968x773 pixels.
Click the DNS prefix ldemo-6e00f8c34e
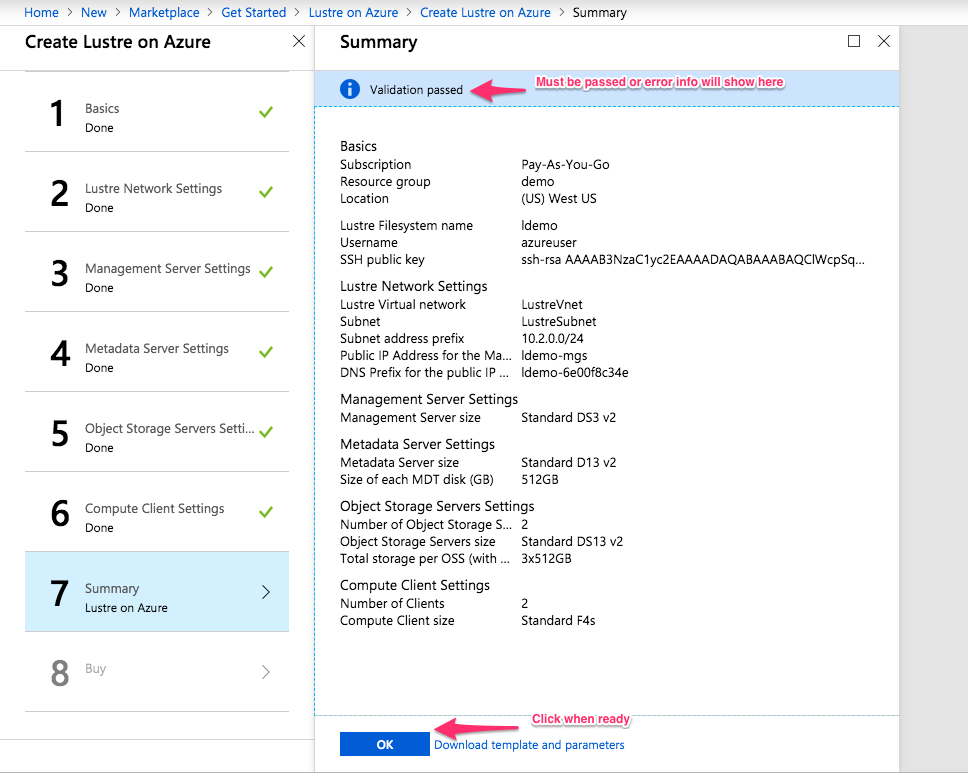coord(575,372)
